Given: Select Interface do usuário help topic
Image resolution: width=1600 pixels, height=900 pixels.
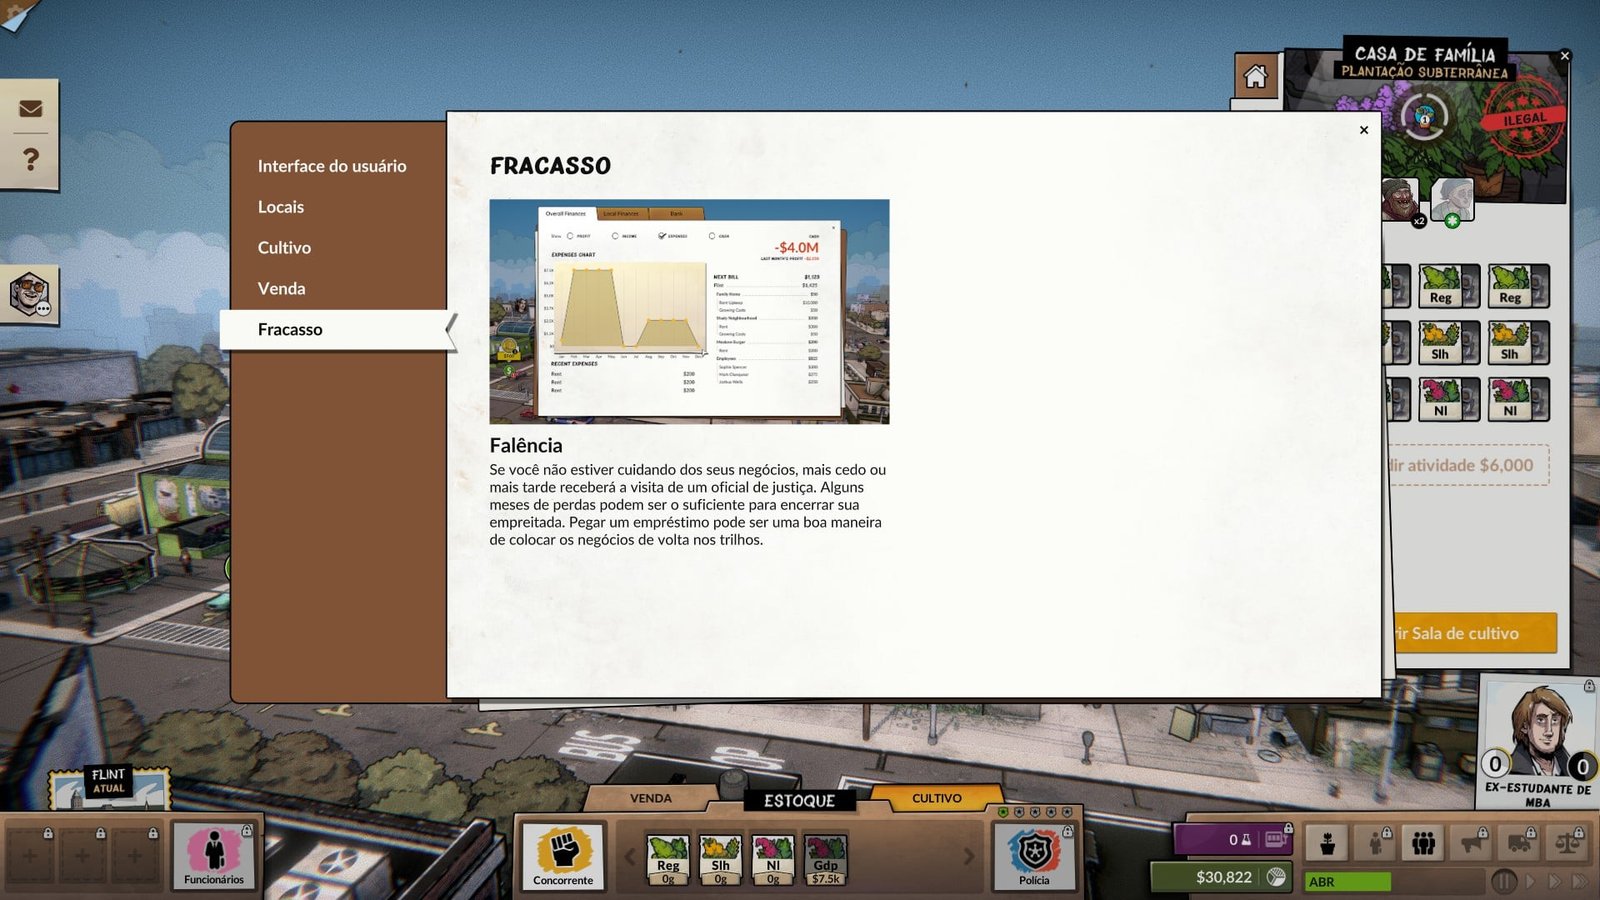Looking at the screenshot, I should (x=332, y=166).
